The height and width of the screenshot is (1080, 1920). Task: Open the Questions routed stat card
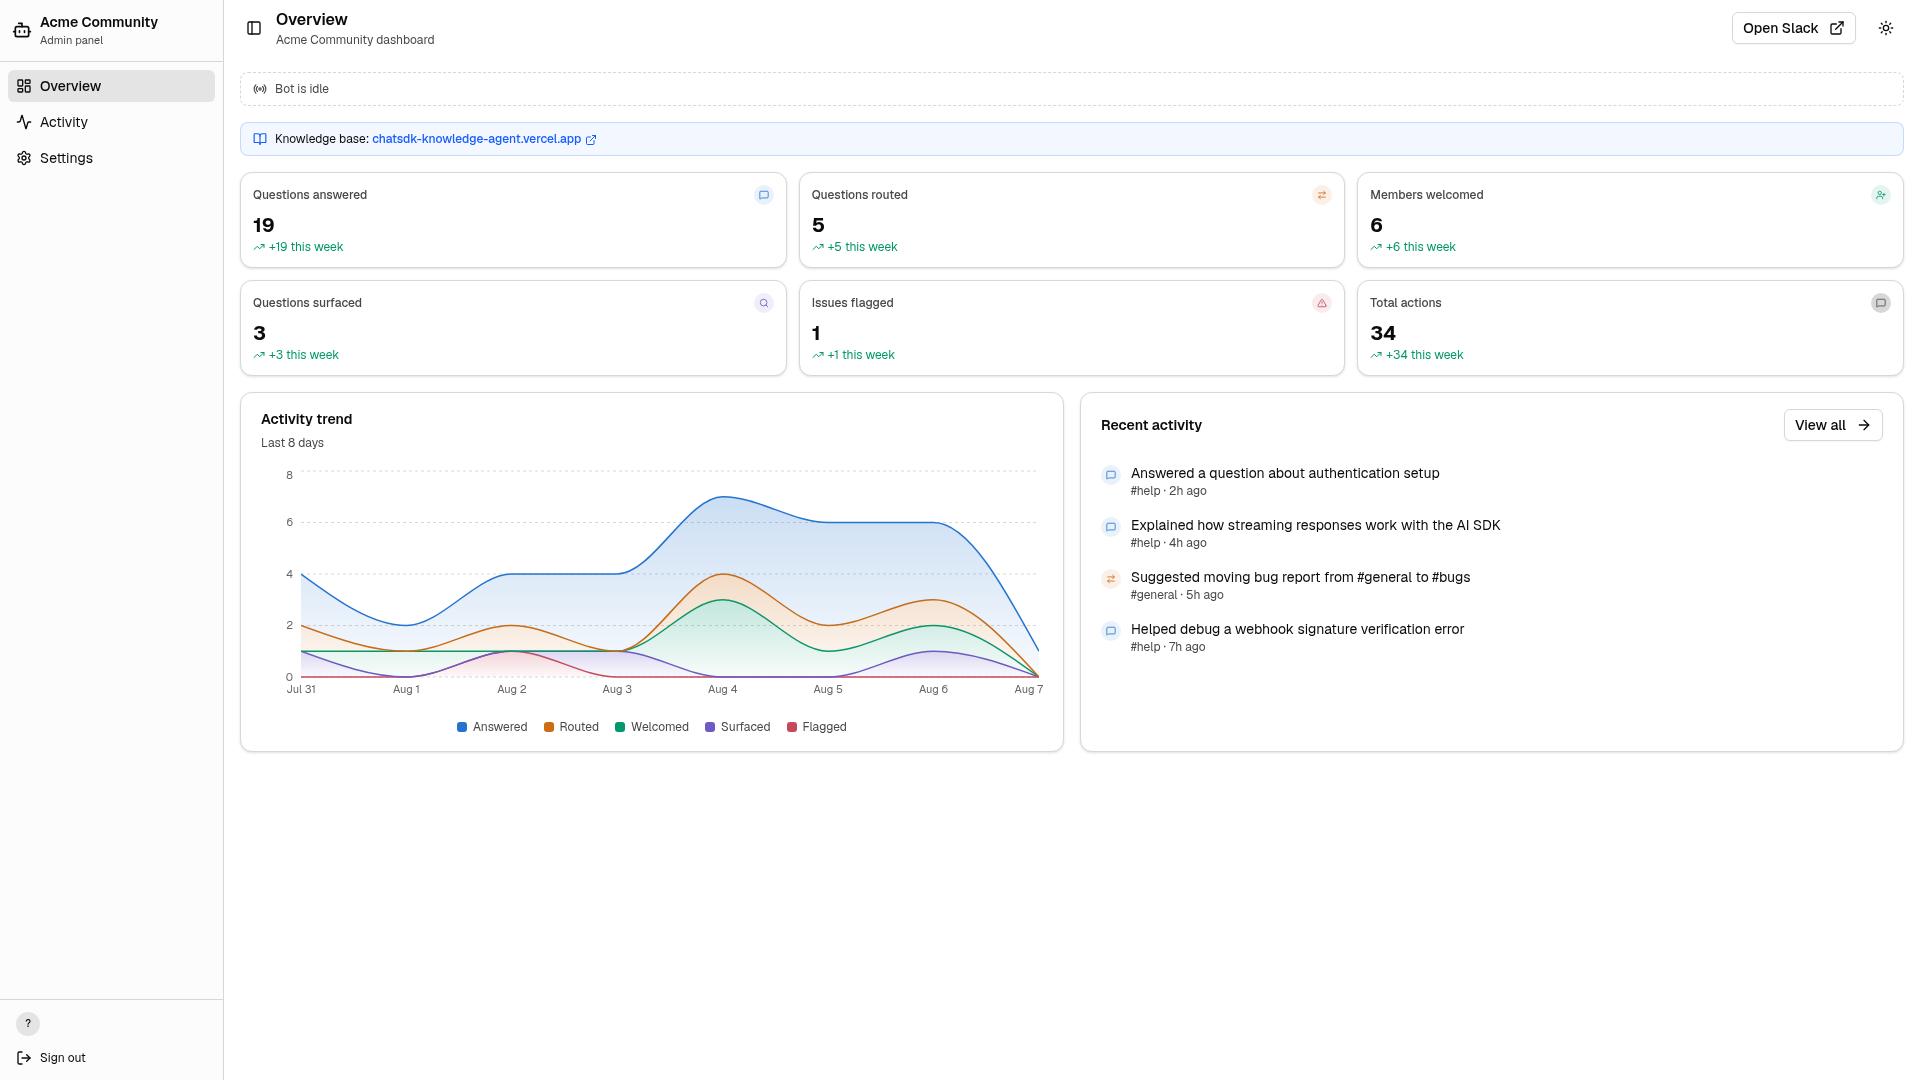1071,220
